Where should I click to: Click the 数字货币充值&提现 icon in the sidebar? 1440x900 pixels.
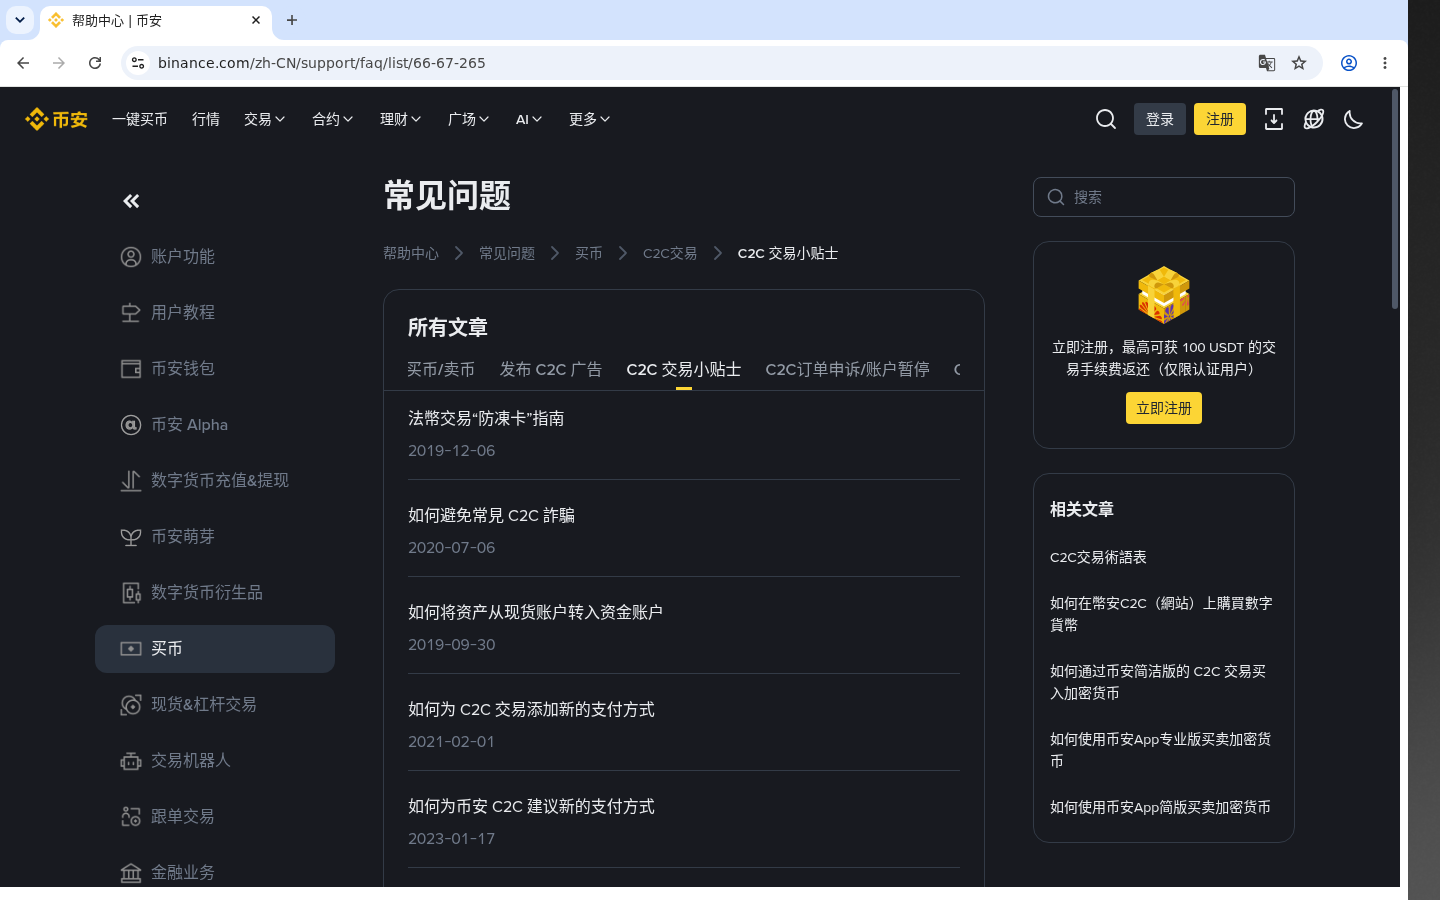click(x=131, y=481)
